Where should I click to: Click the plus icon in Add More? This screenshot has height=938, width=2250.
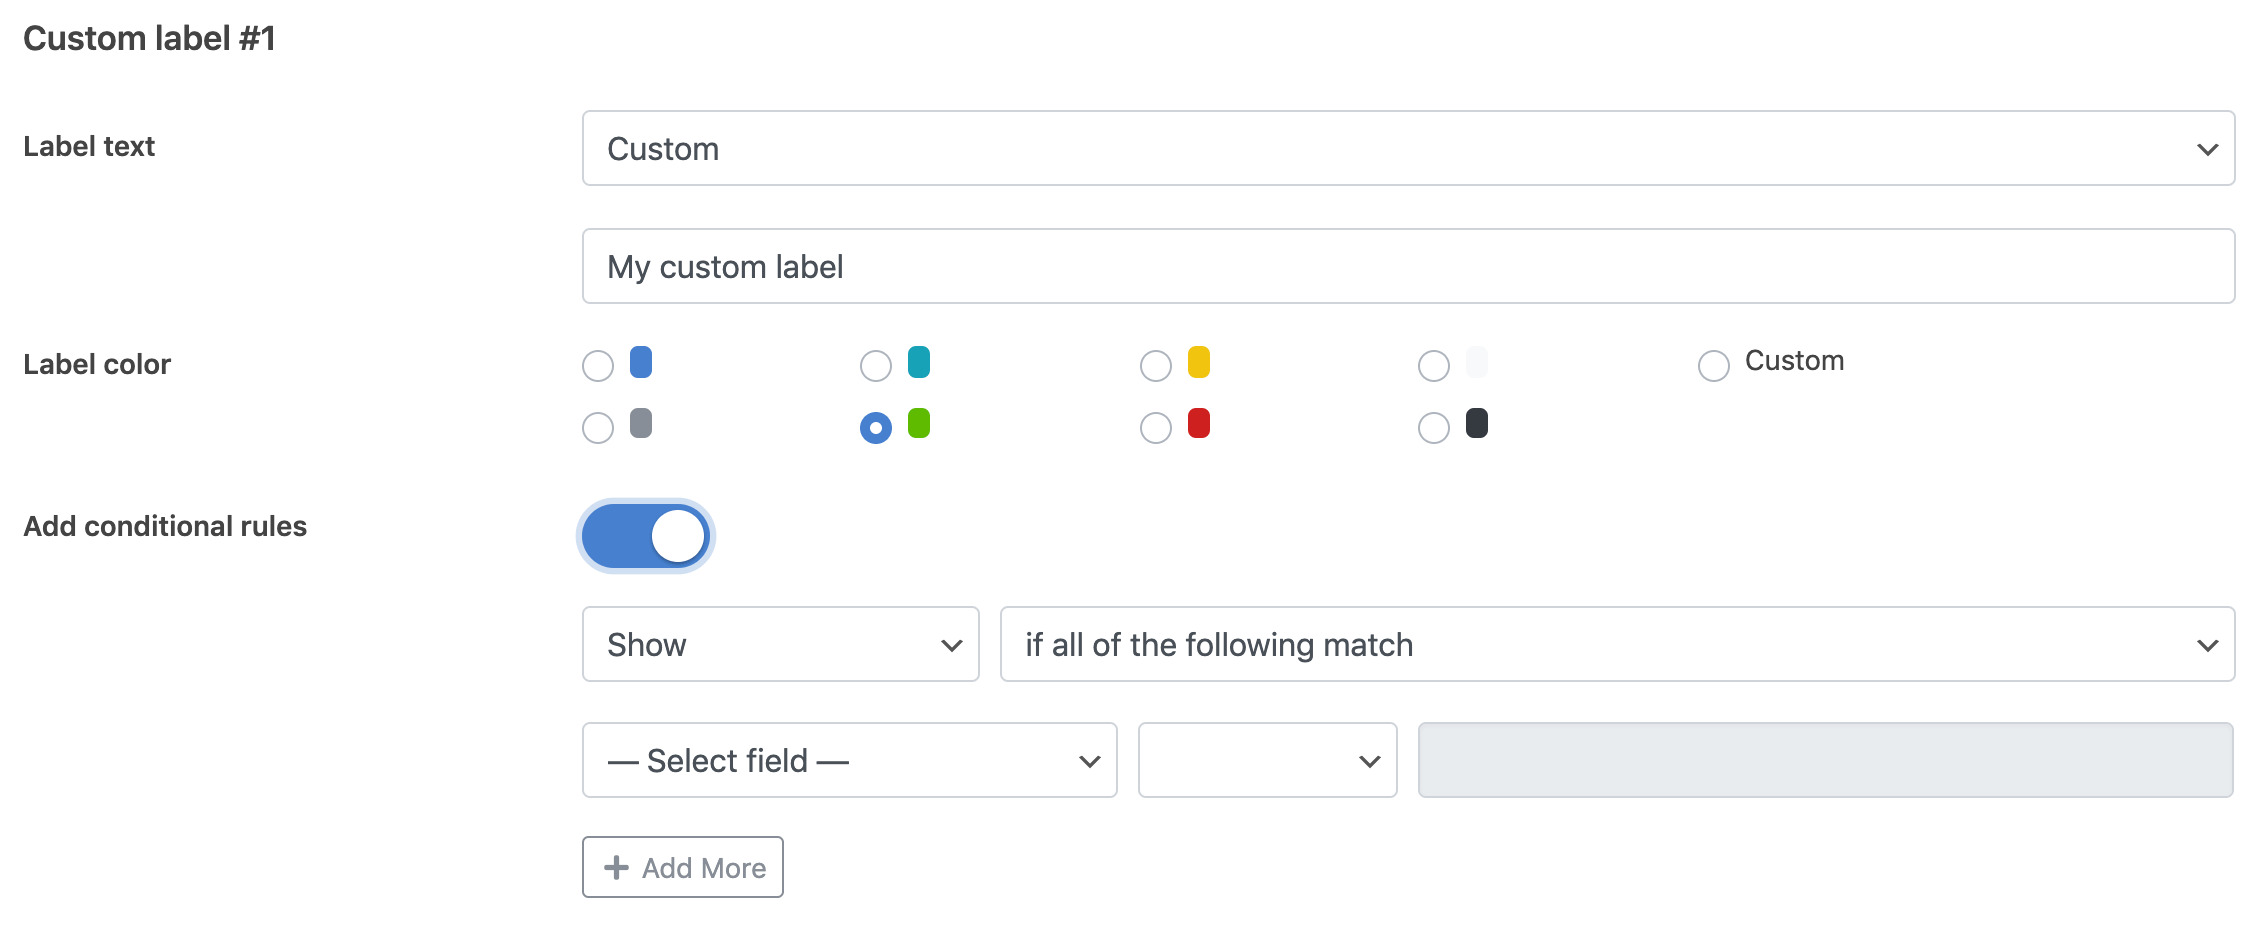coord(617,867)
